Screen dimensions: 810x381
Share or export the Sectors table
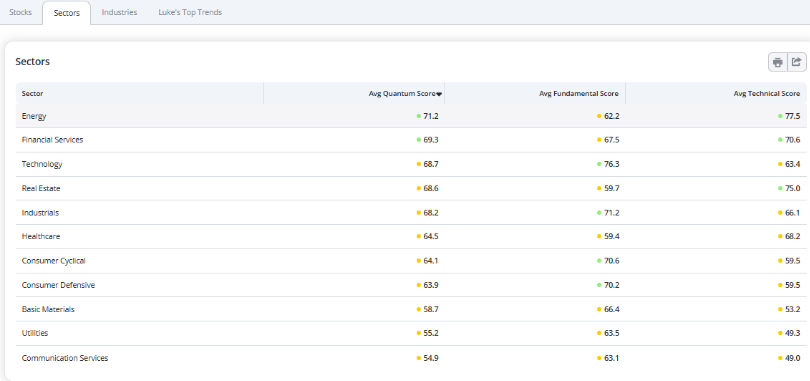[797, 62]
